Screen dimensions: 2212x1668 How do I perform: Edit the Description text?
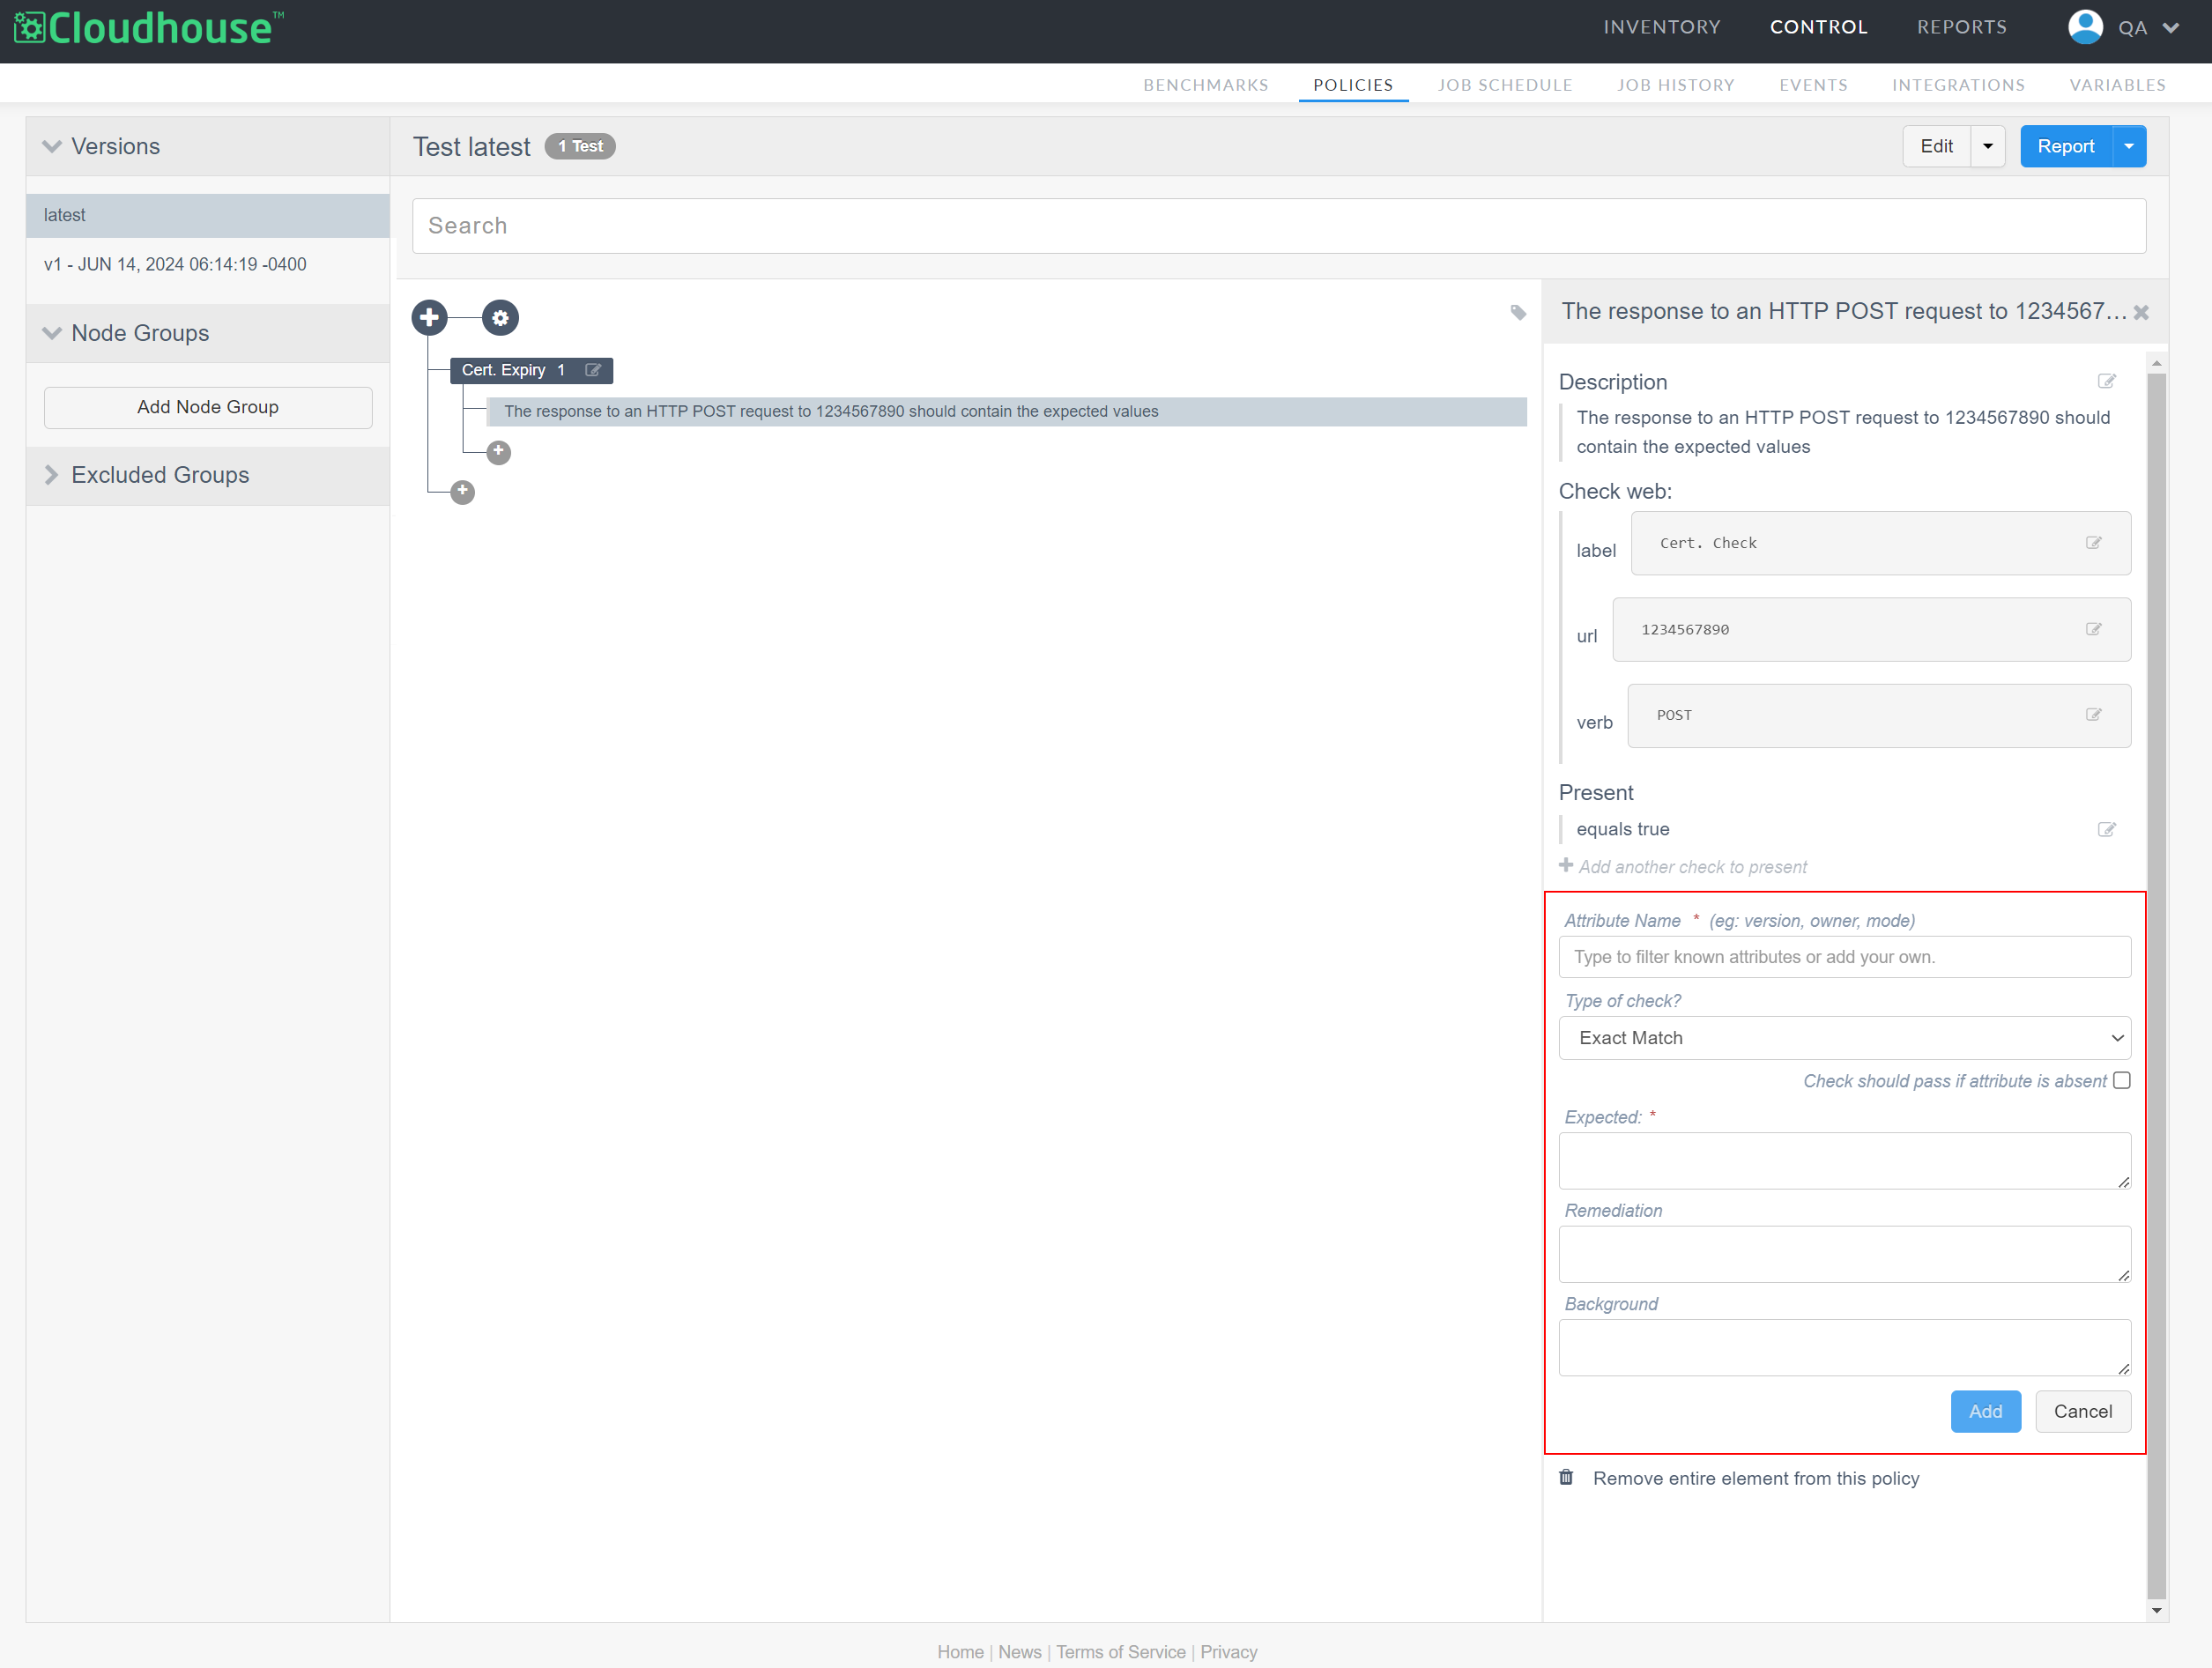(x=2106, y=381)
